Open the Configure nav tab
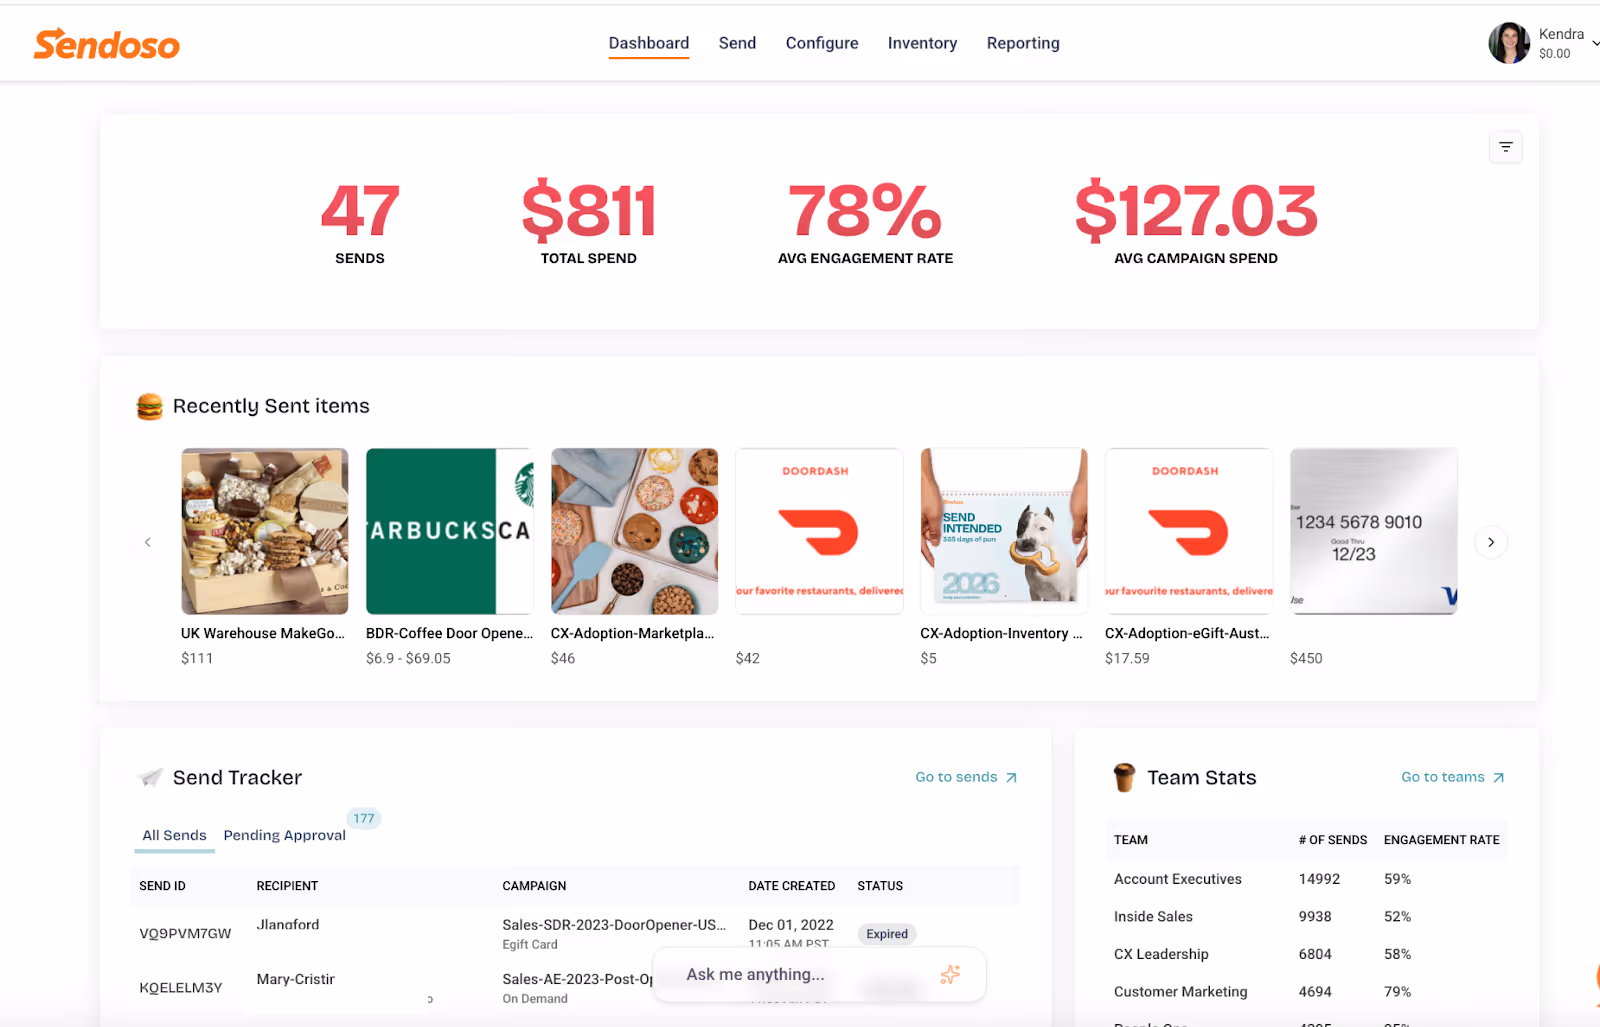Viewport: 1600px width, 1027px height. (x=822, y=43)
